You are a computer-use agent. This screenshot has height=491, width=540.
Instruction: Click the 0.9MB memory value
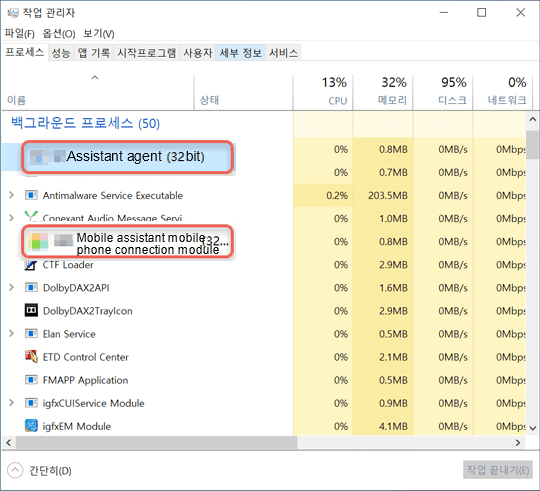[x=393, y=403]
